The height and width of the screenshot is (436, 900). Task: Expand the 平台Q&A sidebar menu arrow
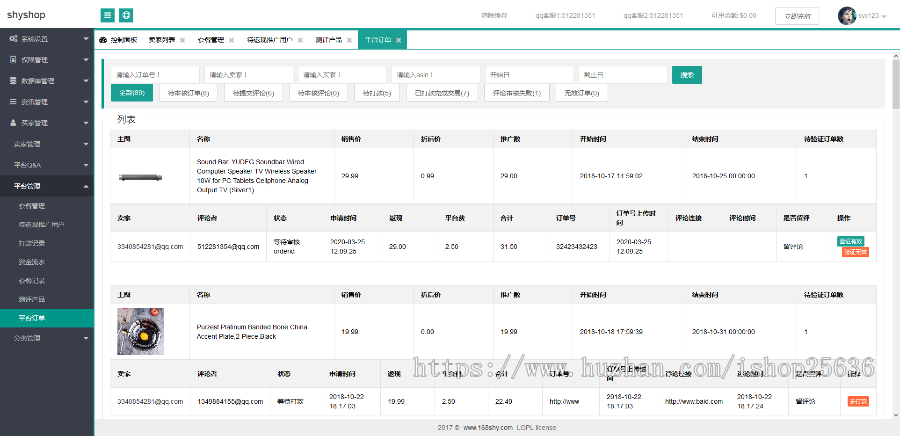(86, 165)
